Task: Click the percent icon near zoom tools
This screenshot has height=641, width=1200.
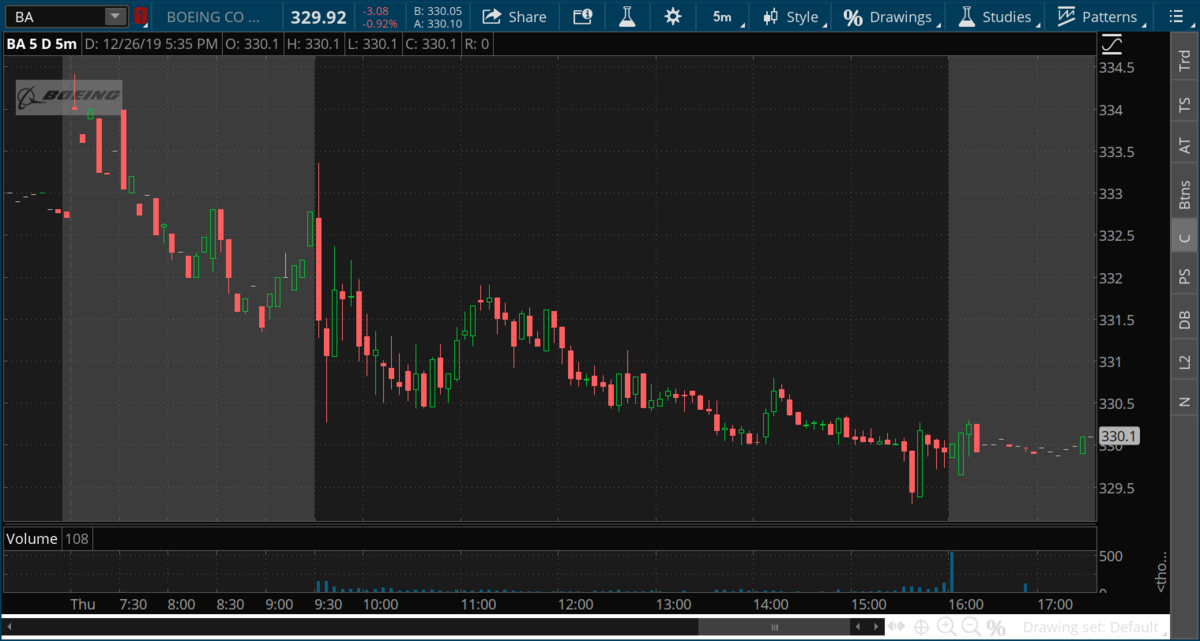Action: click(996, 627)
